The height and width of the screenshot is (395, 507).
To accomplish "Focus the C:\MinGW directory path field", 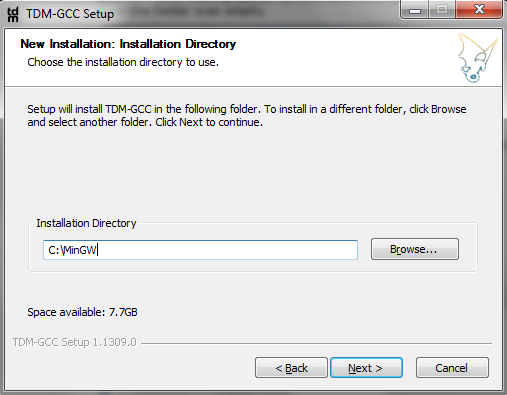I will tap(200, 250).
